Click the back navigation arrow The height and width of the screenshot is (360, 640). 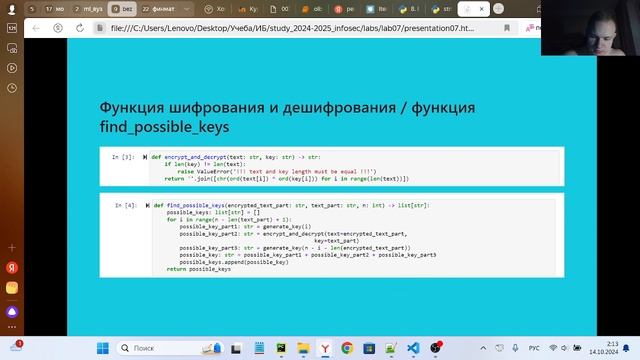pos(36,28)
